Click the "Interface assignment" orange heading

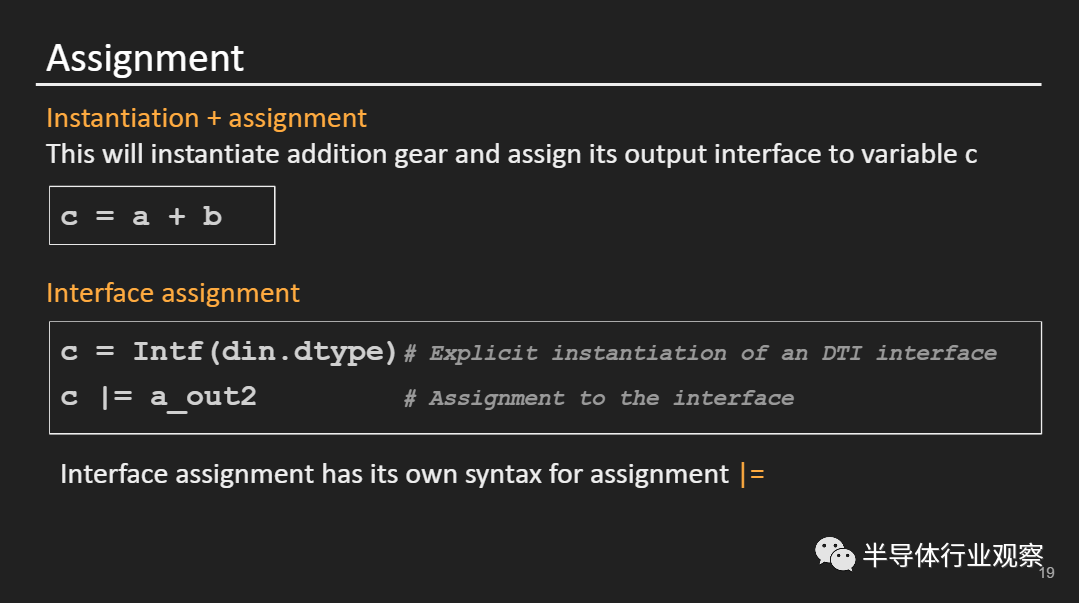coord(173,293)
